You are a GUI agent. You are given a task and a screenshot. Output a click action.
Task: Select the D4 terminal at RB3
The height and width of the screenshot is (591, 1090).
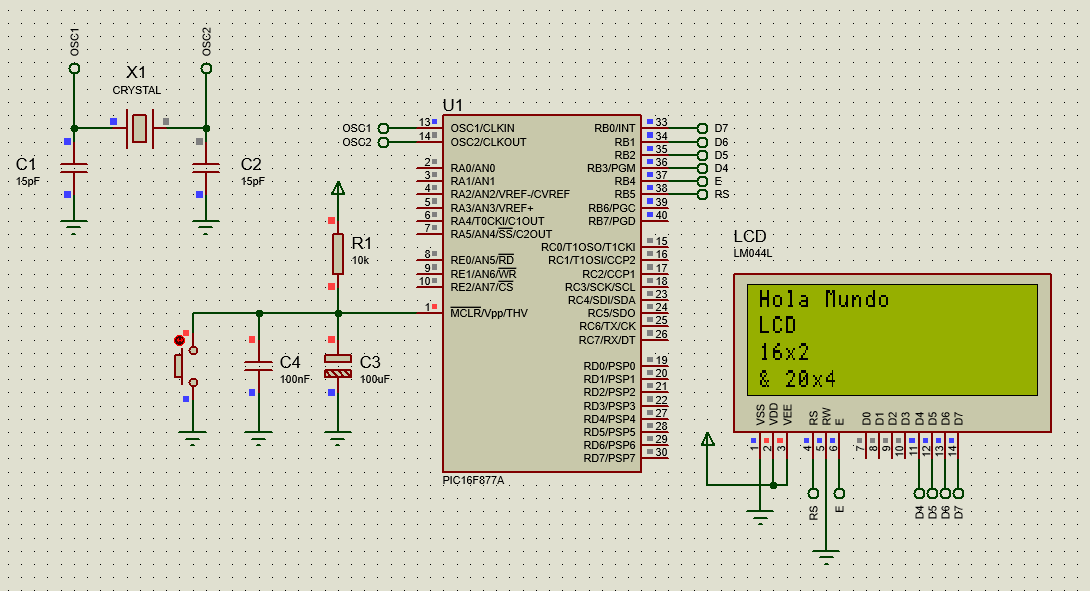click(x=702, y=168)
